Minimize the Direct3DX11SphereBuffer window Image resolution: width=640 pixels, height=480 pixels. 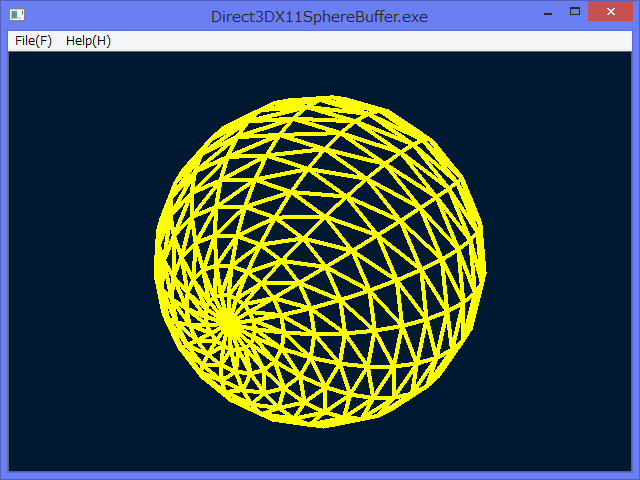pos(548,12)
